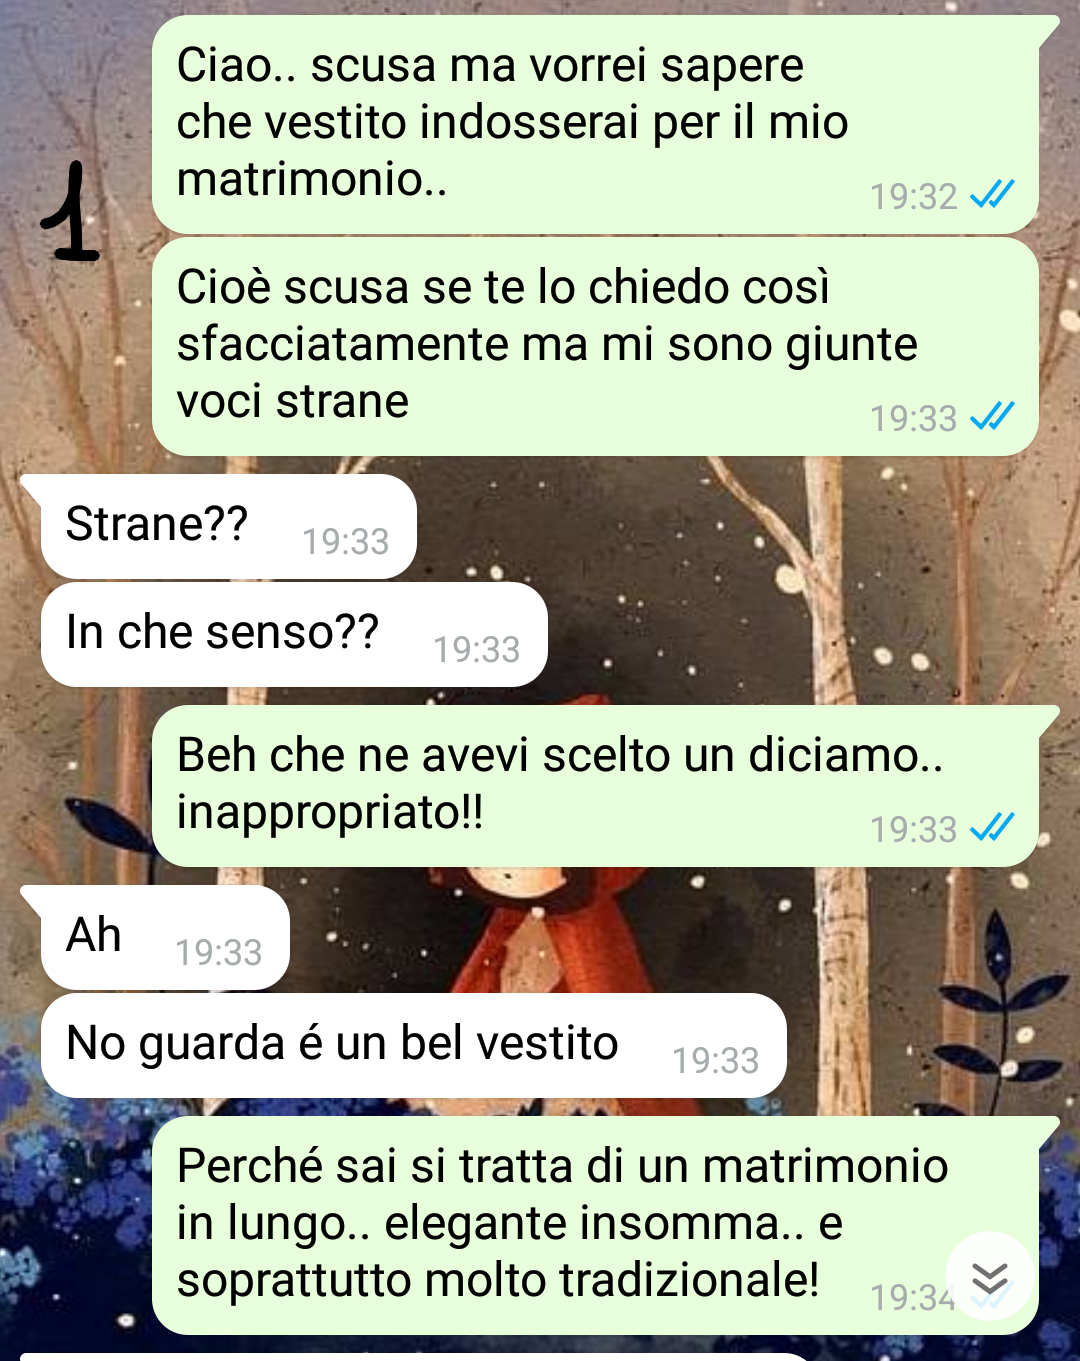
Task: Select the 'Ciao.. scusa ma vorrei sapere' message
Action: point(596,125)
